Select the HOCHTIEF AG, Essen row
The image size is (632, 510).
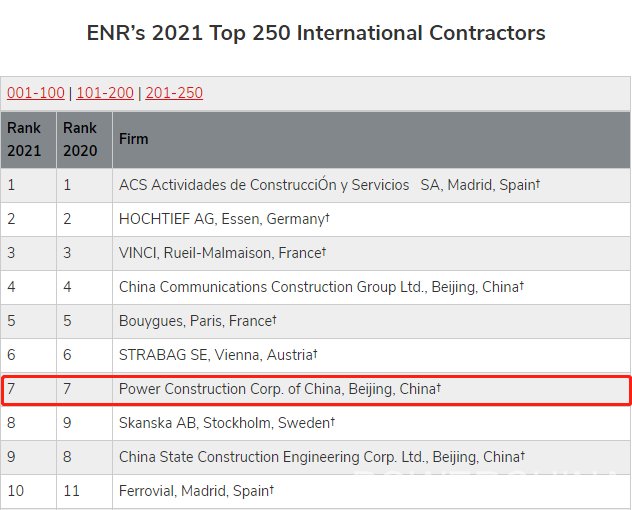316,219
